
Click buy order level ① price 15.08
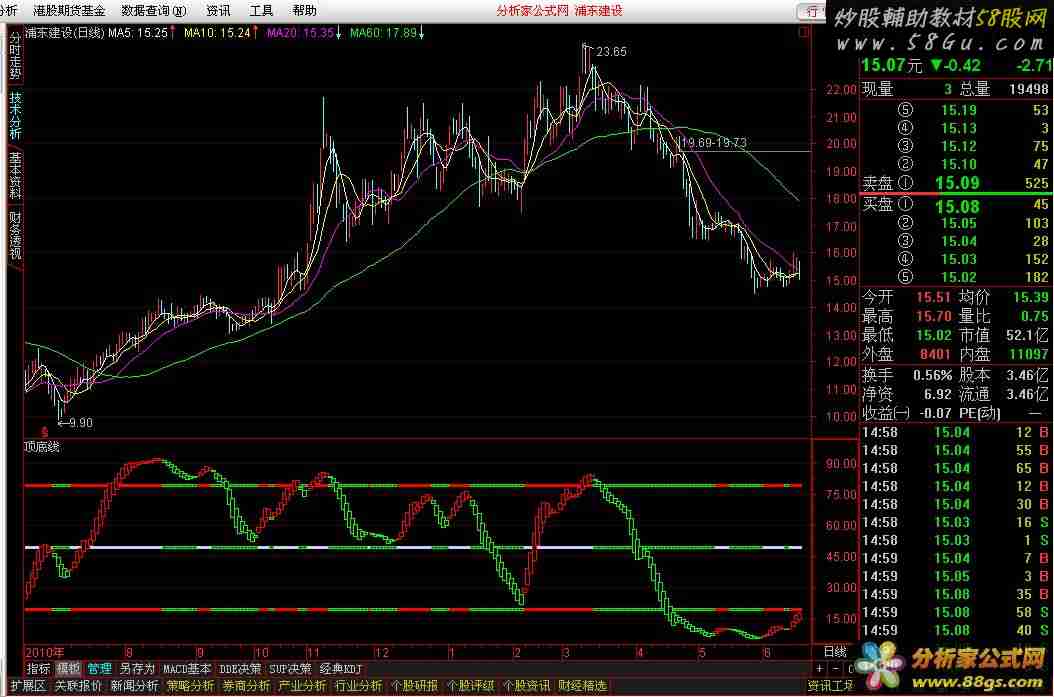click(x=957, y=206)
